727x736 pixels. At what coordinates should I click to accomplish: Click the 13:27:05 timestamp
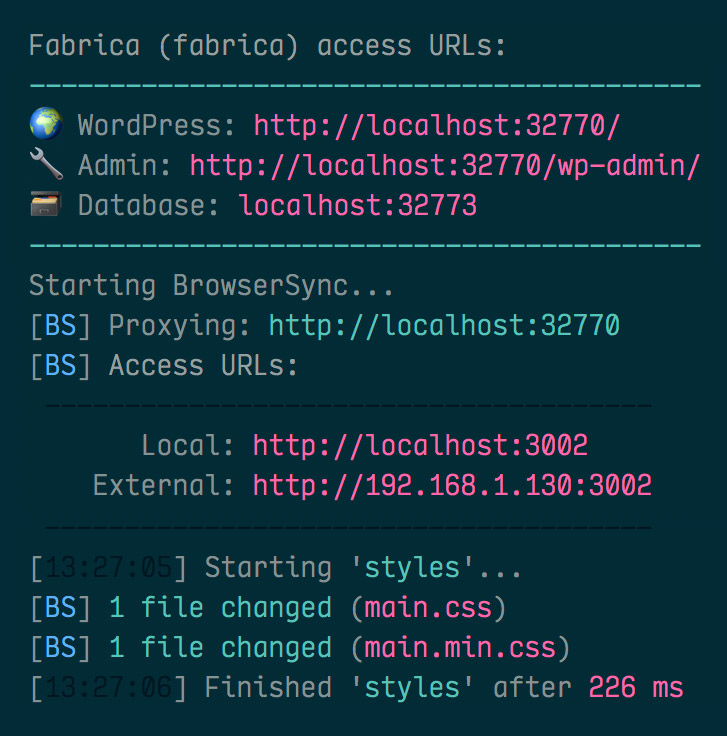pos(108,568)
